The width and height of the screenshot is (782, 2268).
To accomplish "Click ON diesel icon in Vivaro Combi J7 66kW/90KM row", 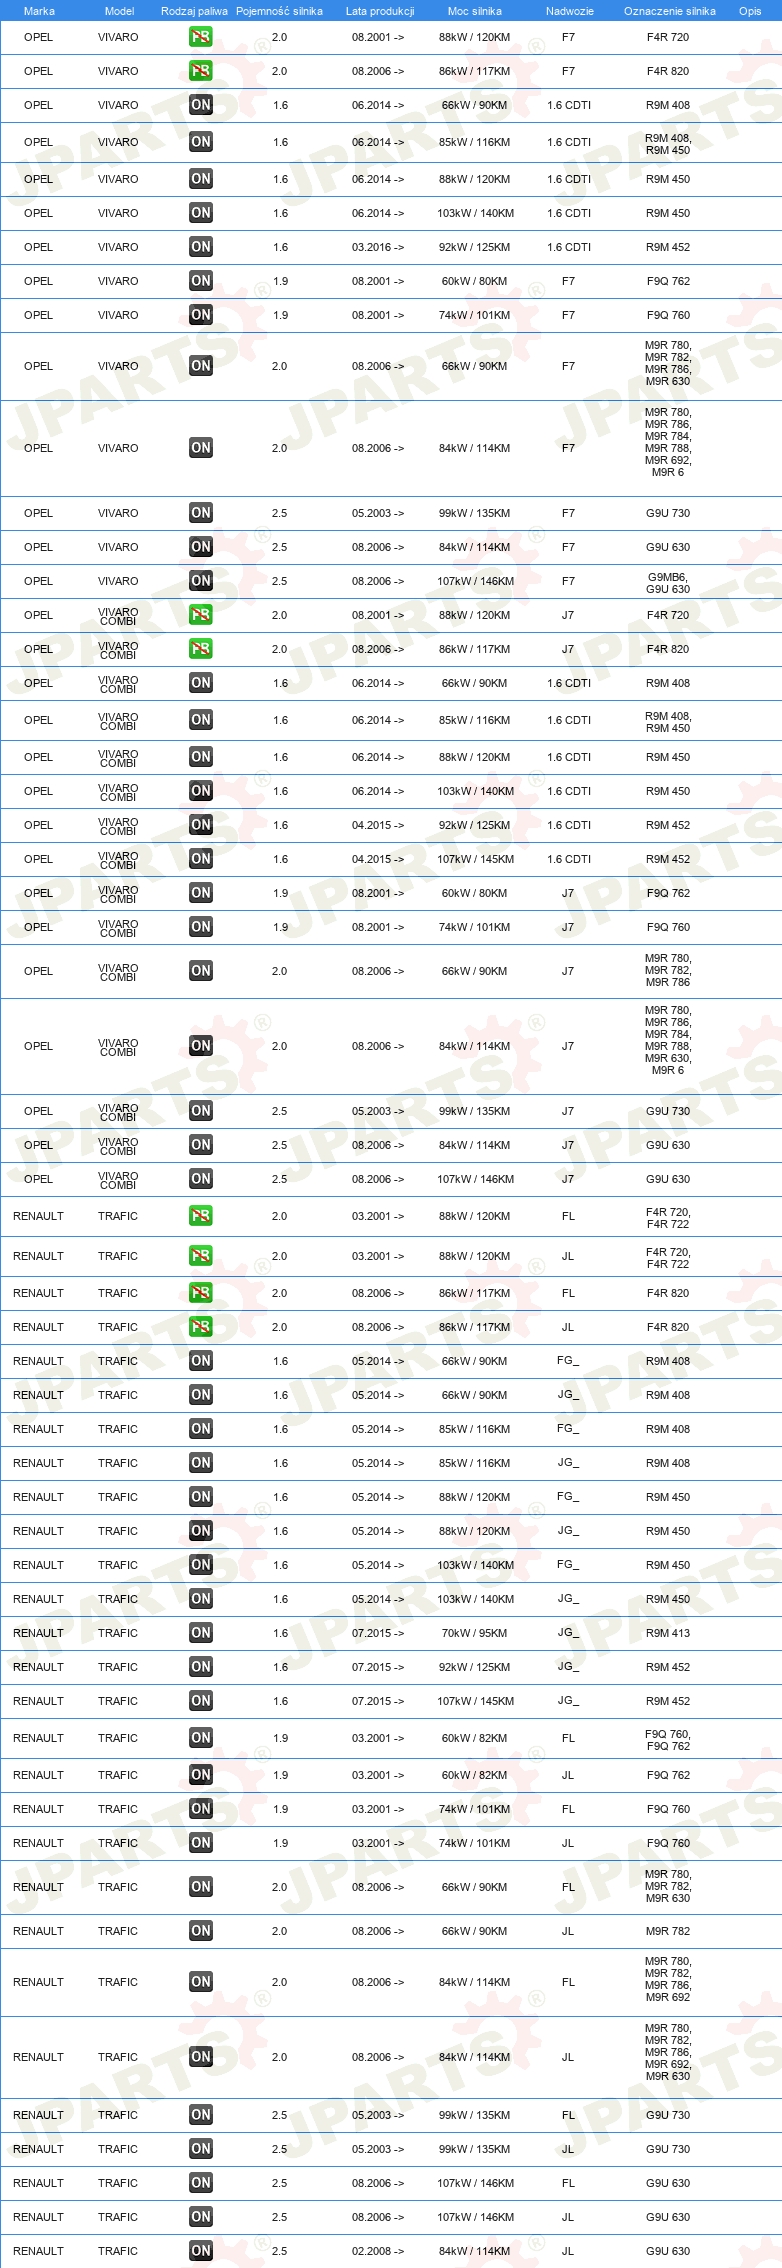I will tap(201, 971).
